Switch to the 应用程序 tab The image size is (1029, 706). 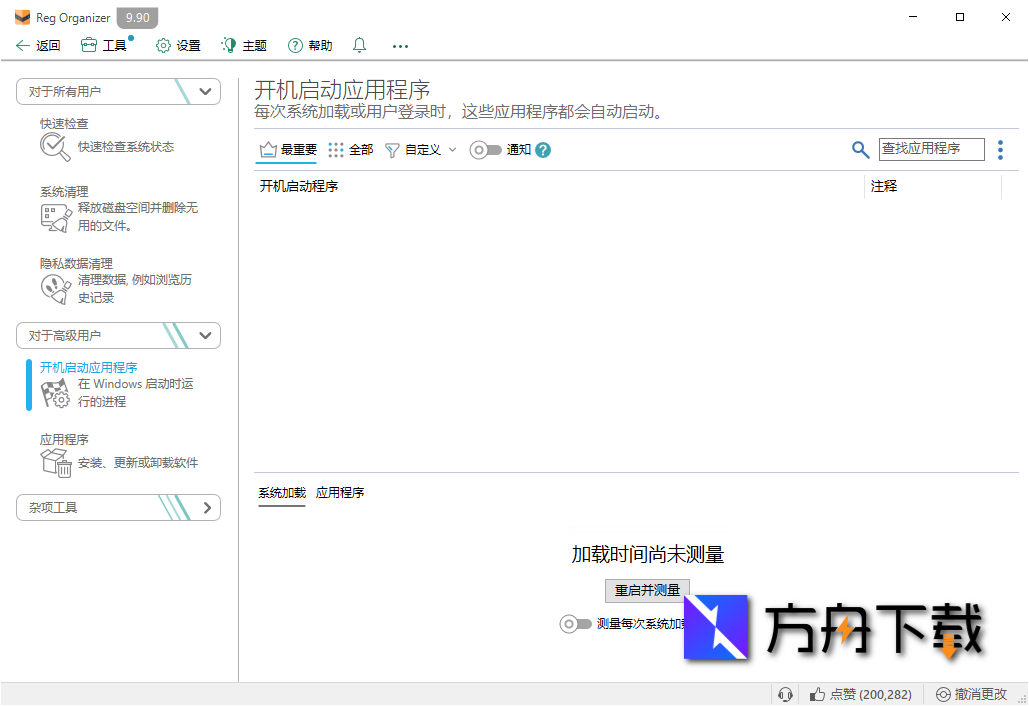coord(340,492)
